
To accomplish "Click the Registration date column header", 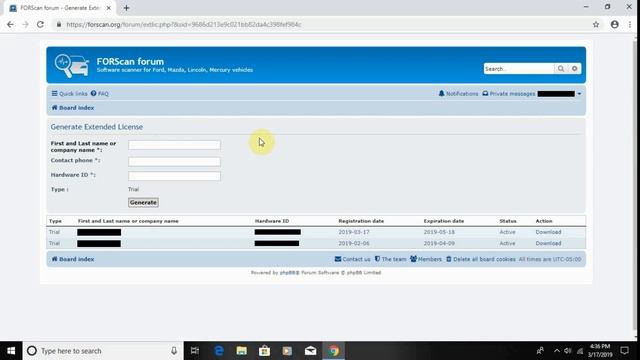I will point(361,221).
